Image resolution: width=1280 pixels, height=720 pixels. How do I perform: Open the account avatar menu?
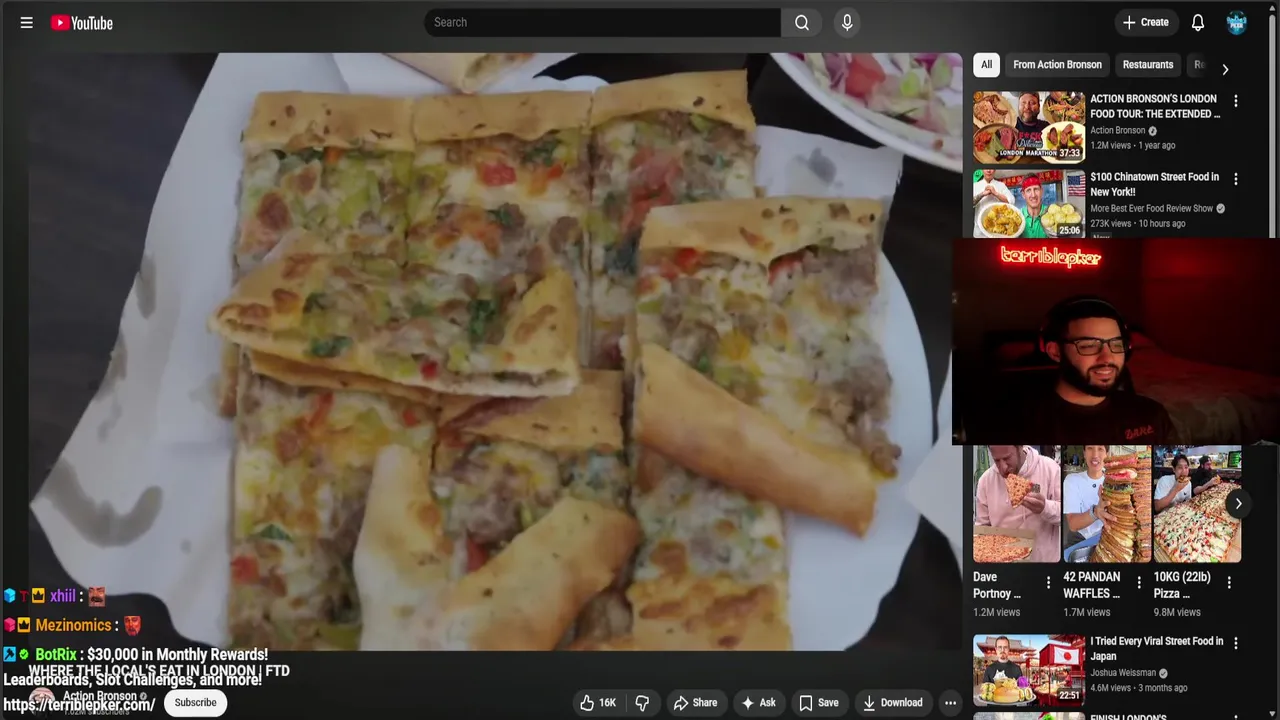point(1237,22)
